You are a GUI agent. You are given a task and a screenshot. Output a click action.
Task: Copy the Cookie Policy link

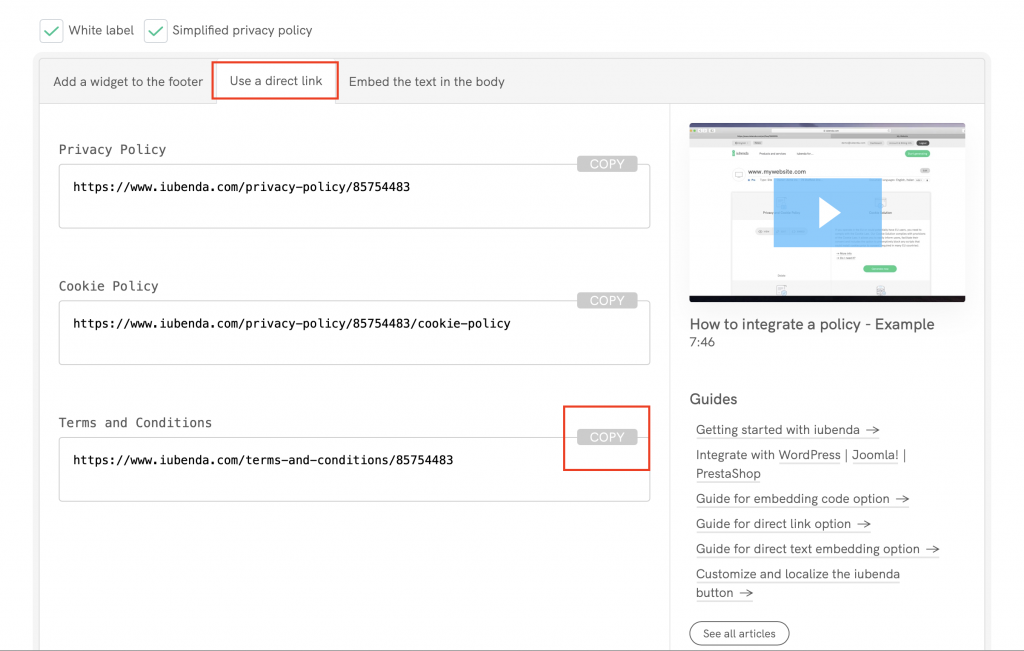(x=607, y=300)
